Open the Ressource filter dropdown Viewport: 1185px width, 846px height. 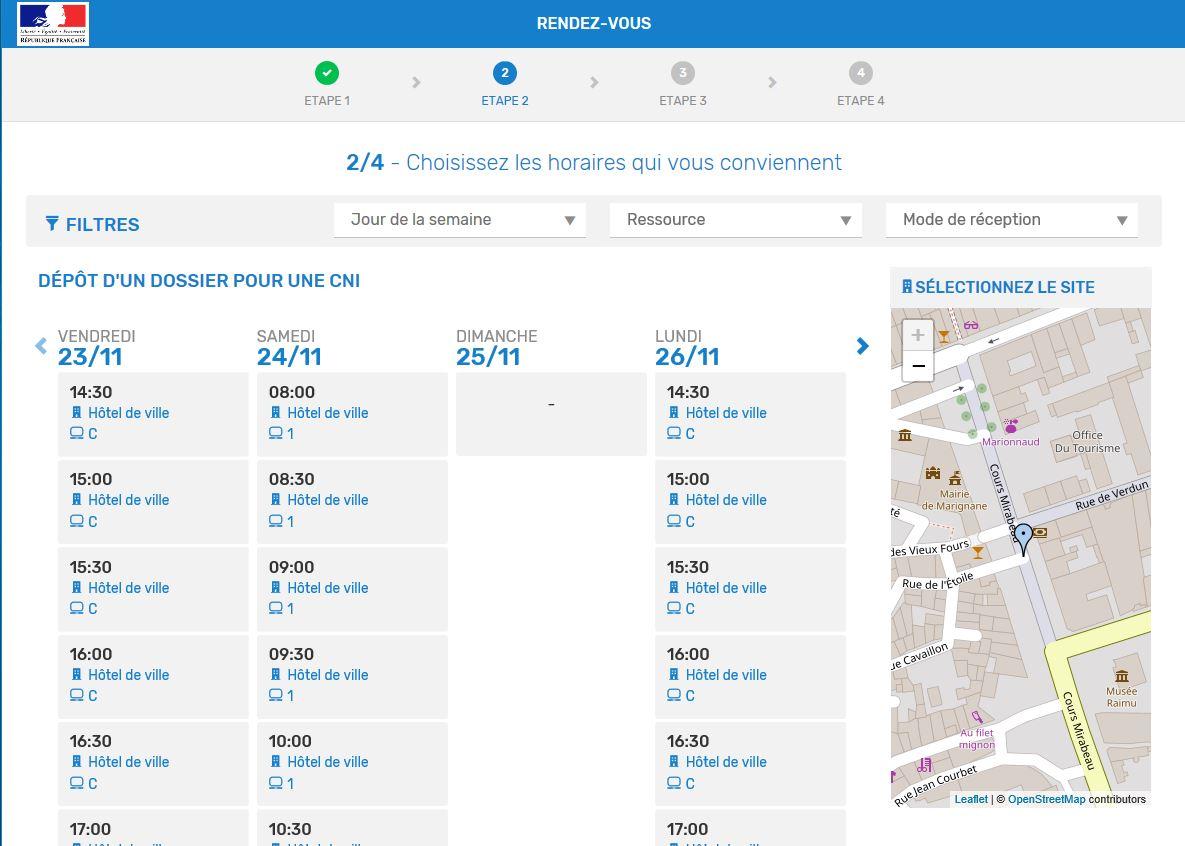tap(735, 220)
